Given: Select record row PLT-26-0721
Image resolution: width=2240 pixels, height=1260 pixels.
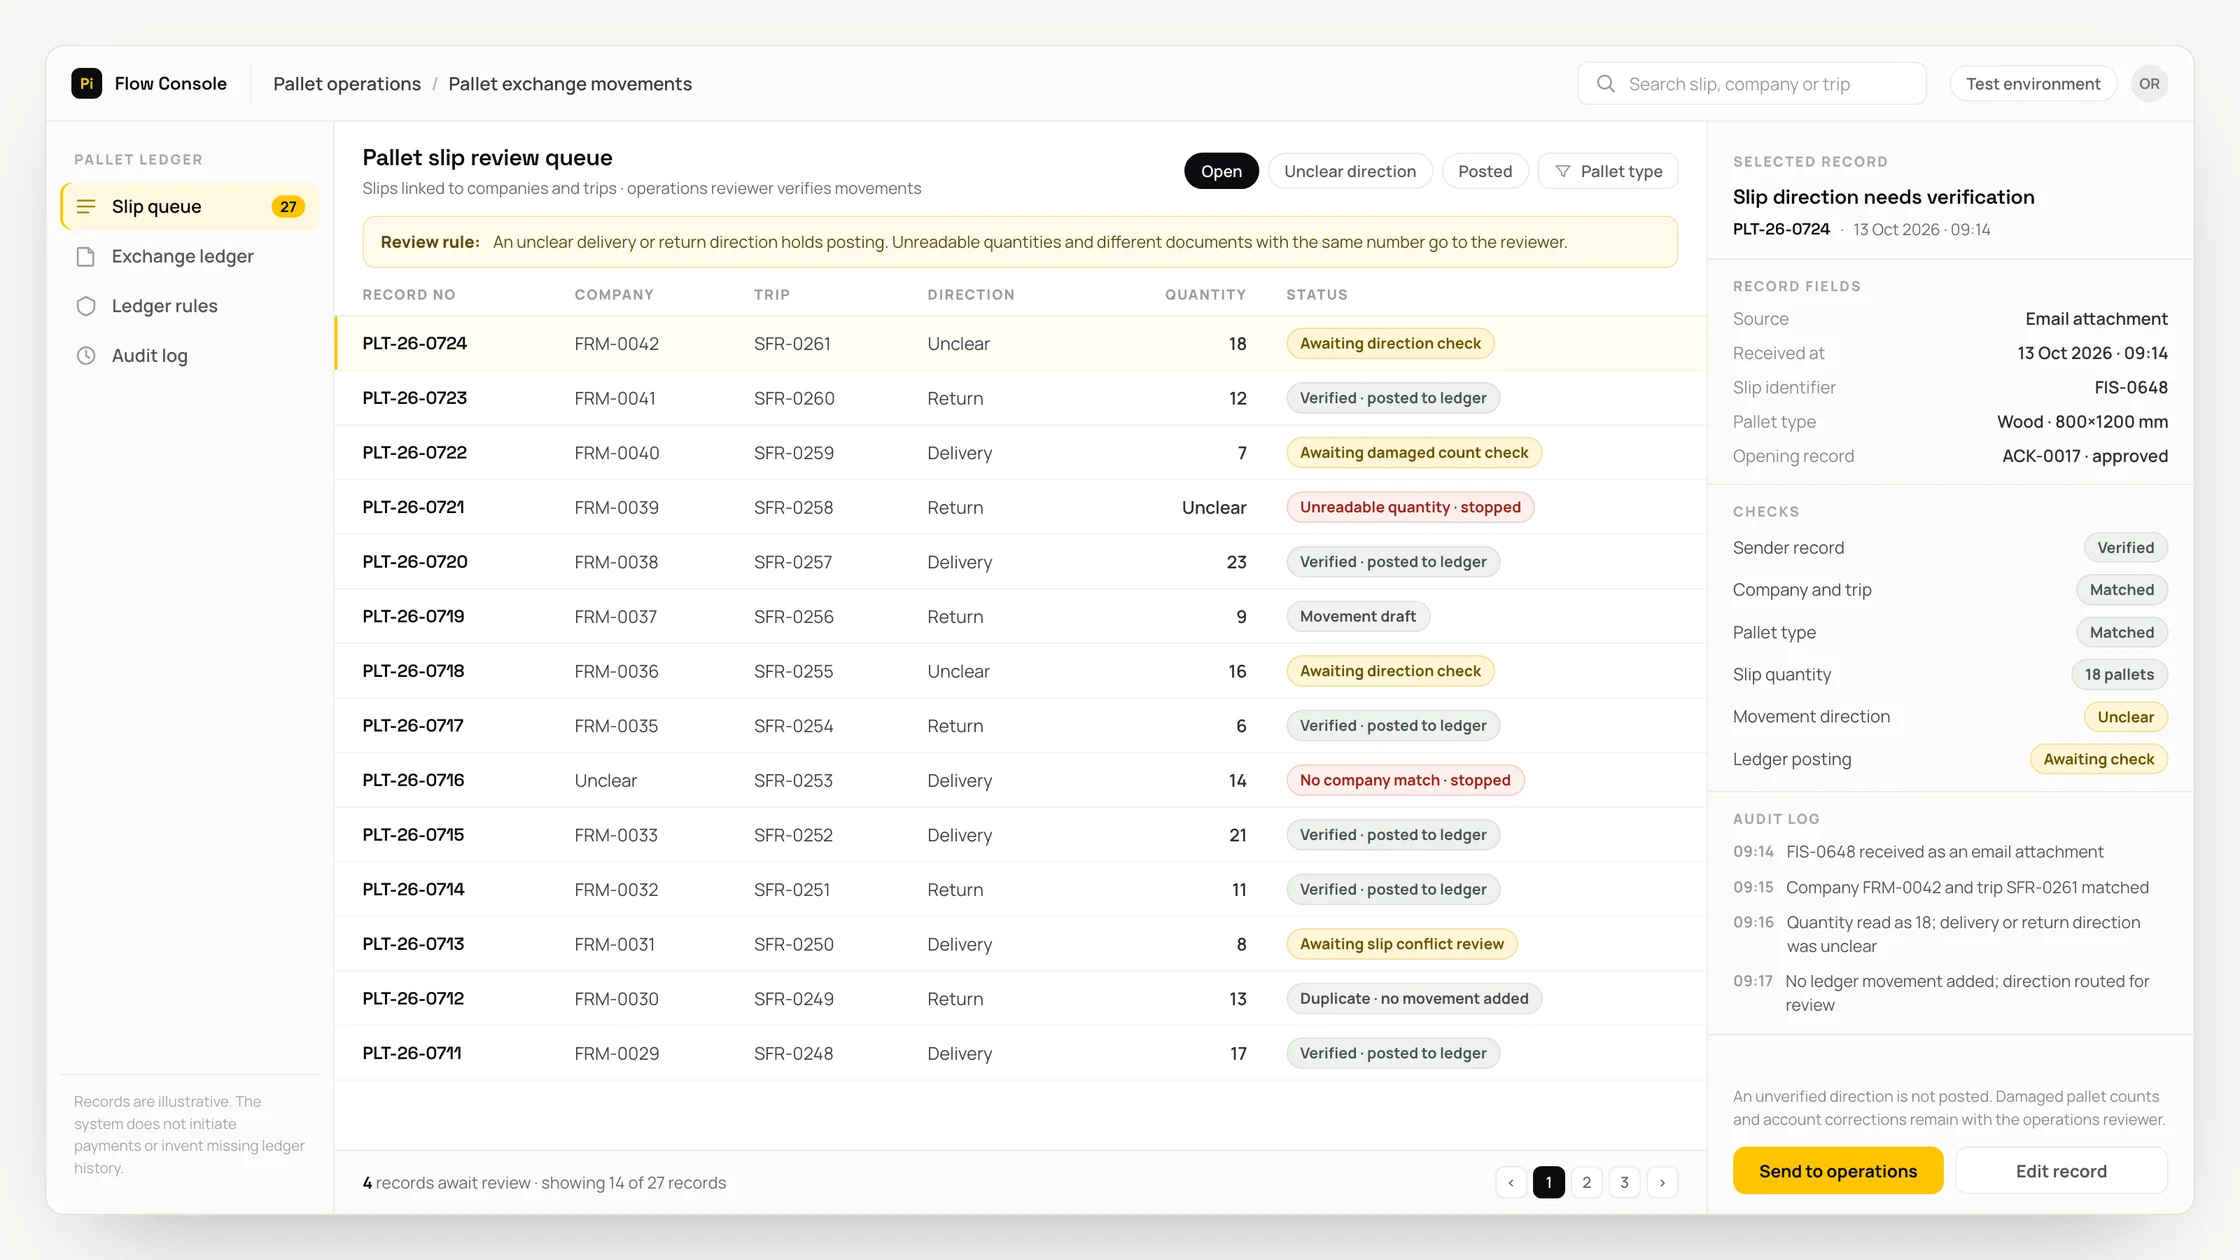Looking at the screenshot, I should tap(1020, 507).
